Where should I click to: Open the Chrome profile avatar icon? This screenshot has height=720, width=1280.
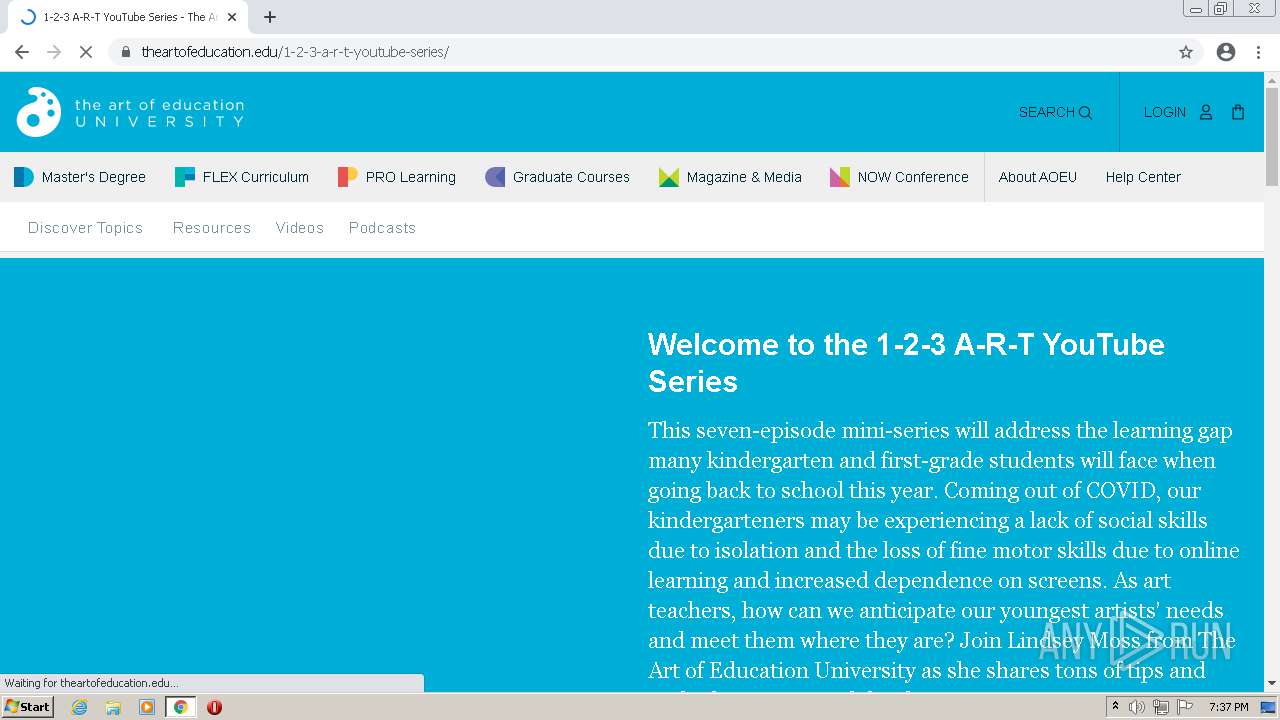[x=1226, y=52]
